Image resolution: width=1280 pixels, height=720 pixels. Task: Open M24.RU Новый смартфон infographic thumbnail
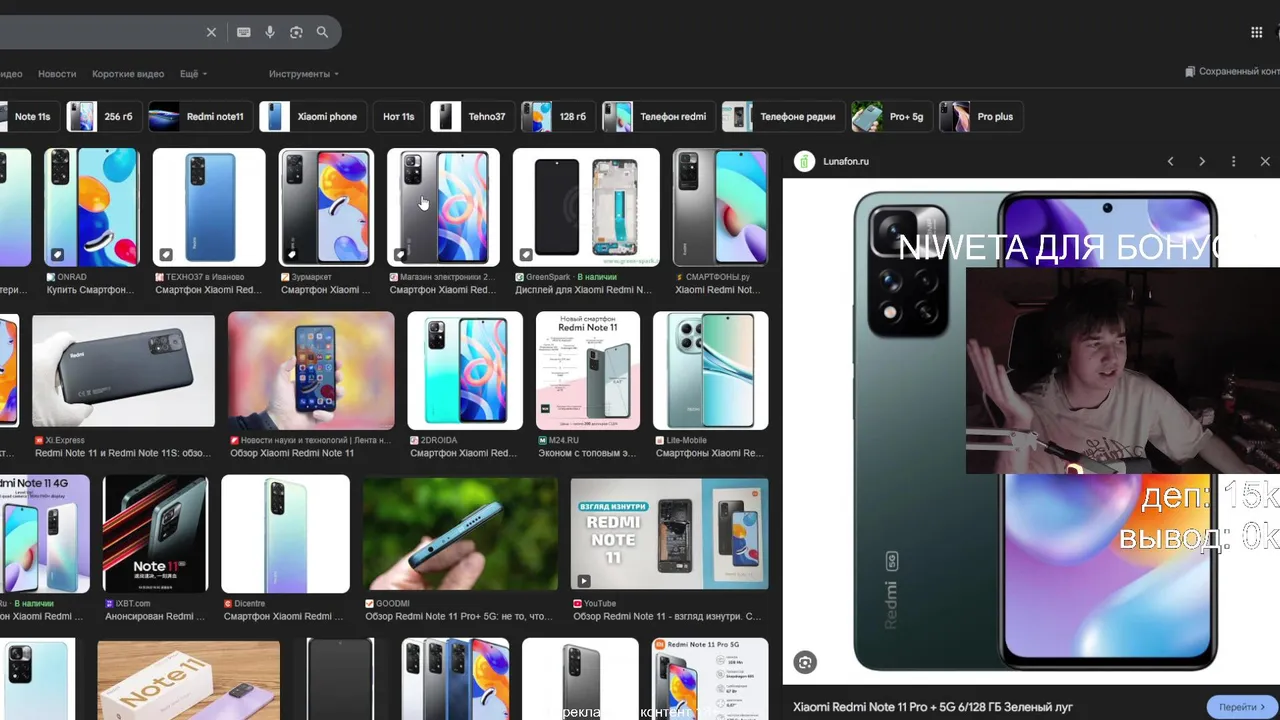click(588, 371)
